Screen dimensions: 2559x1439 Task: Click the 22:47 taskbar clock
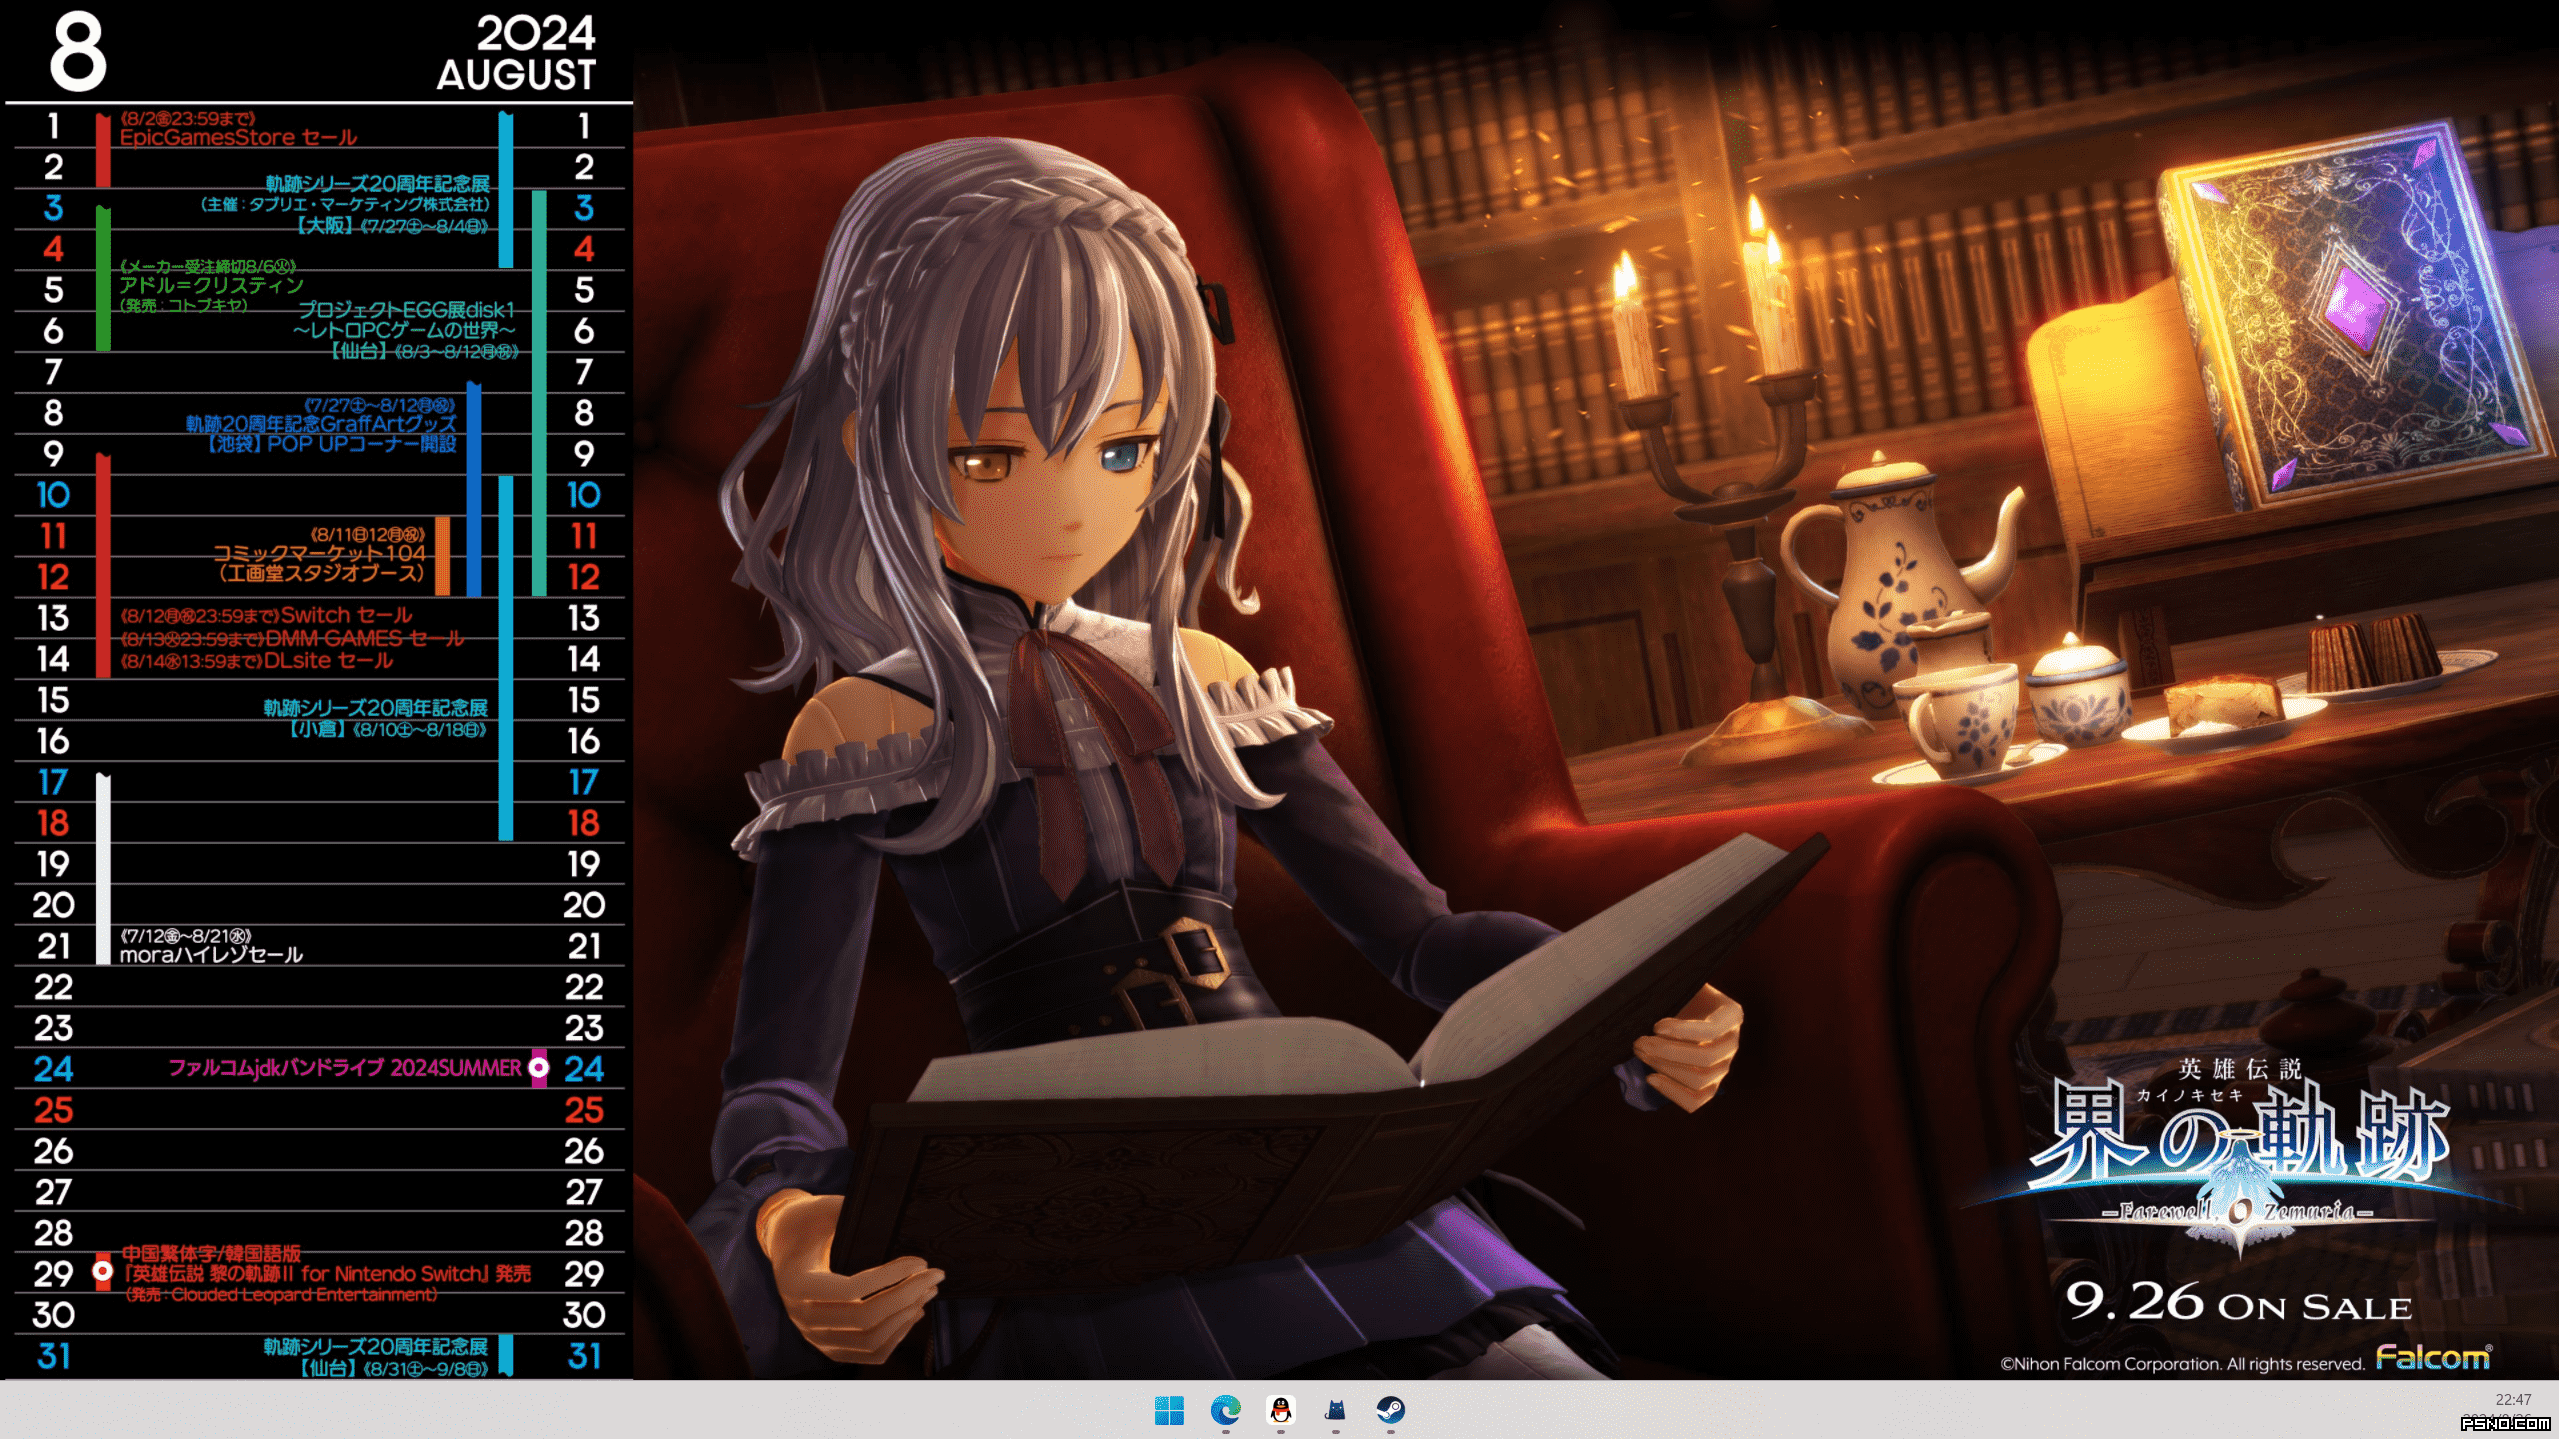(x=2512, y=1400)
